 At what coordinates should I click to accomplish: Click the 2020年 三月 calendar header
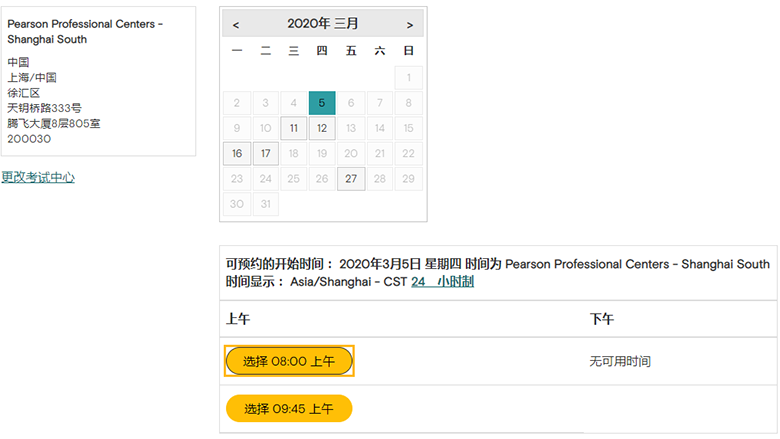coord(322,24)
